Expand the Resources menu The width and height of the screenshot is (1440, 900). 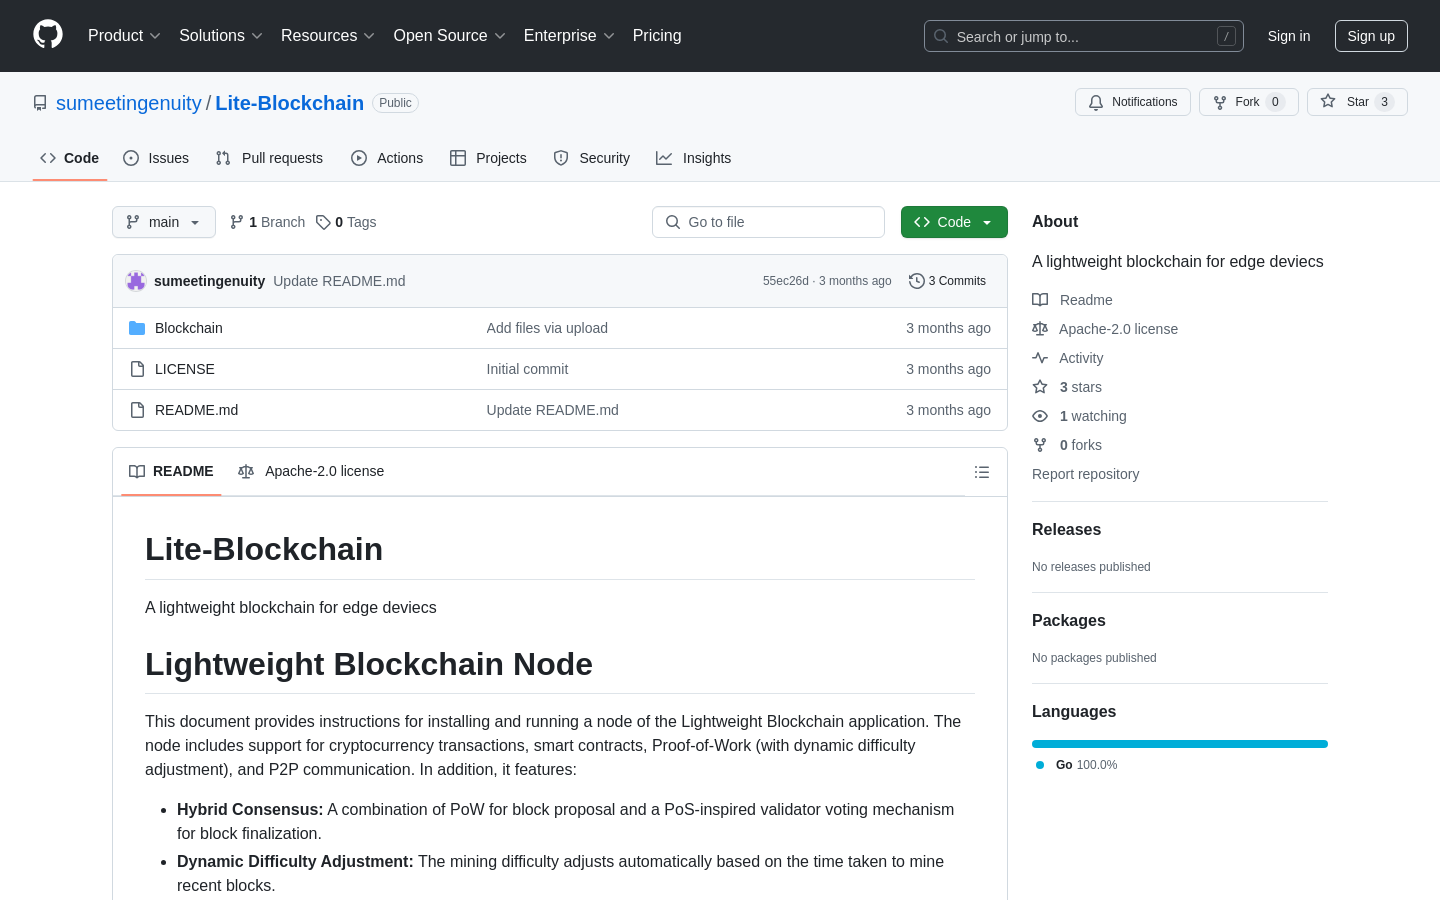(328, 36)
